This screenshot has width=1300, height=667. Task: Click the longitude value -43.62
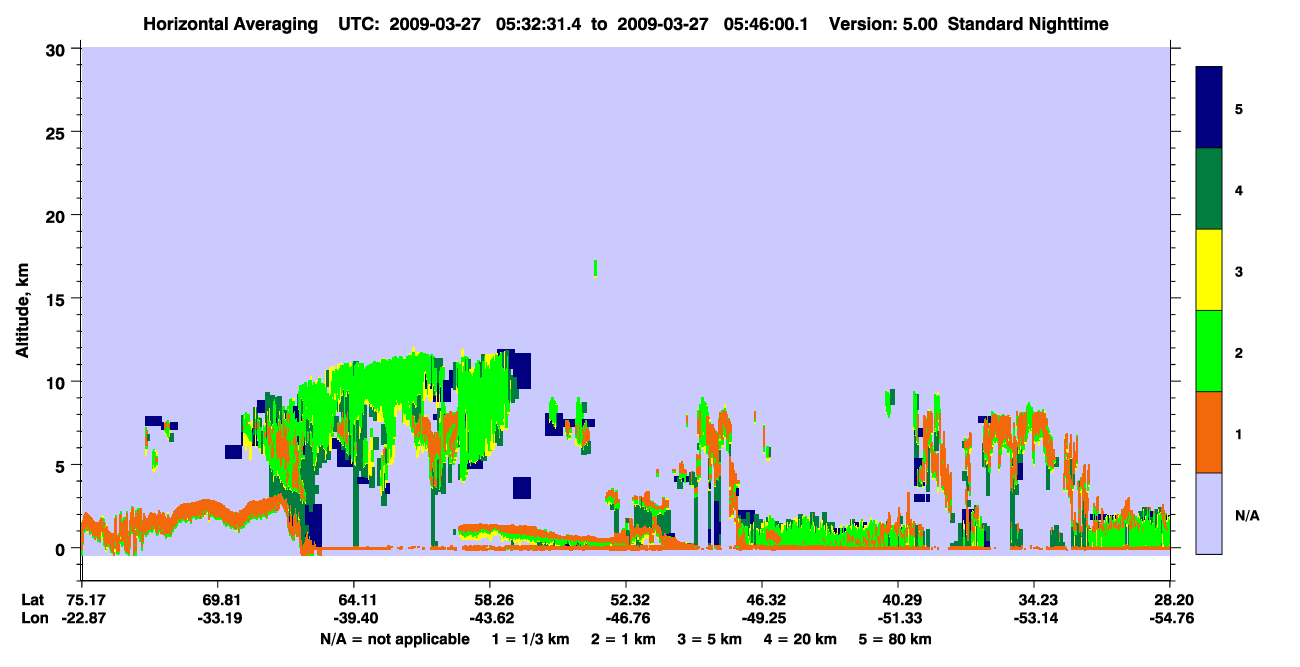pyautogui.click(x=490, y=618)
